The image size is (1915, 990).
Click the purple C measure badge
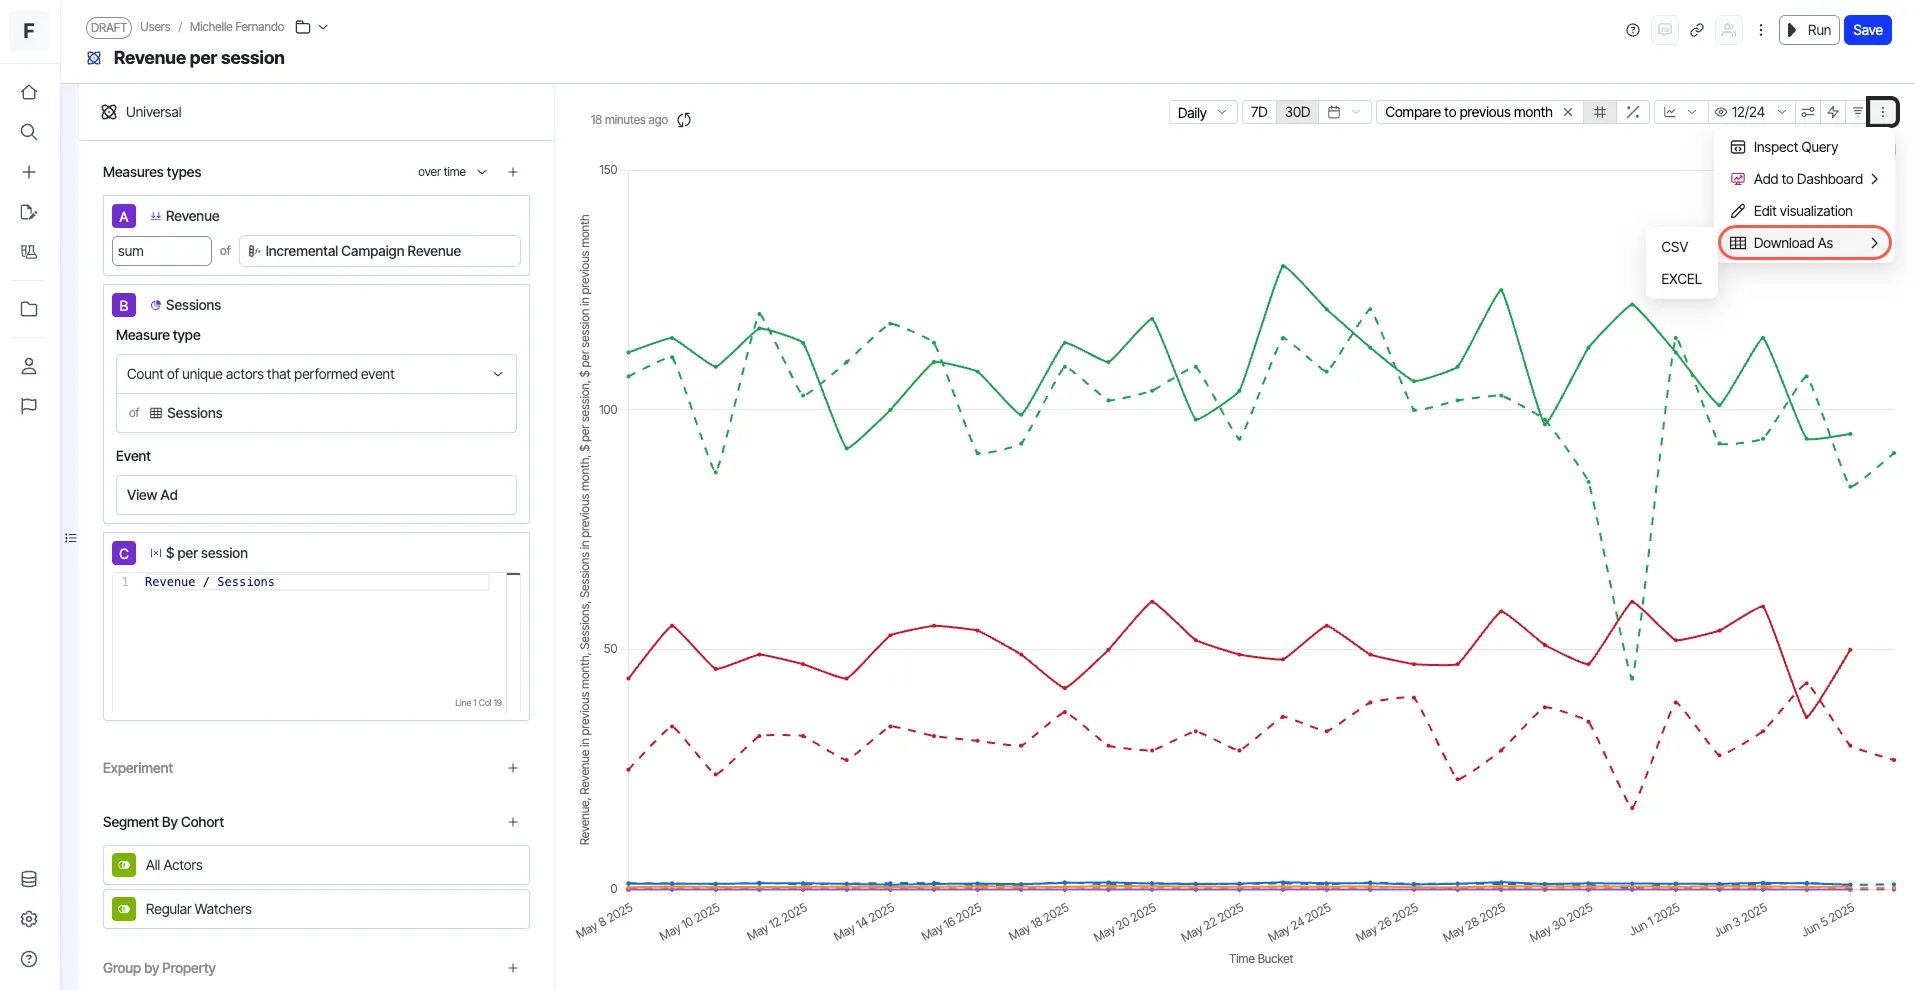(x=124, y=553)
